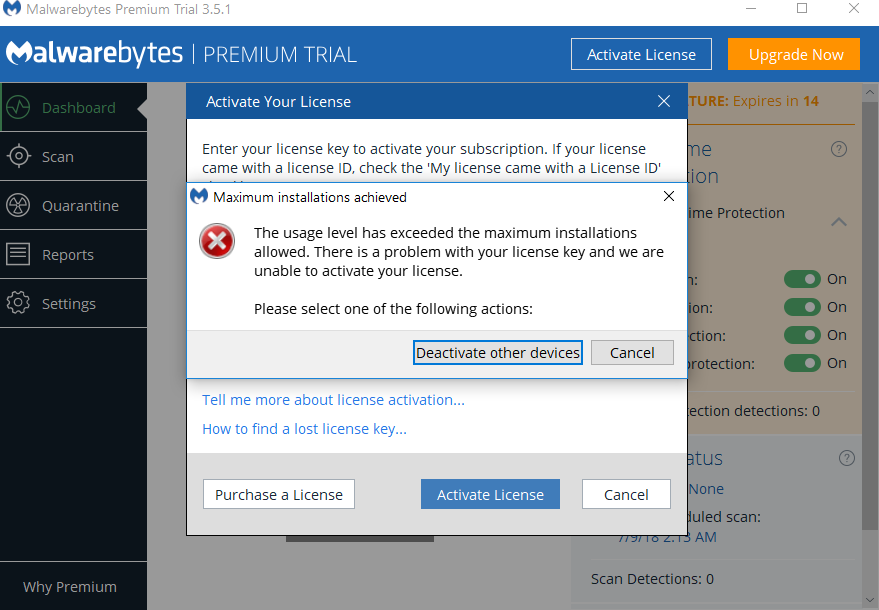Select the Reports list icon

tap(18, 254)
